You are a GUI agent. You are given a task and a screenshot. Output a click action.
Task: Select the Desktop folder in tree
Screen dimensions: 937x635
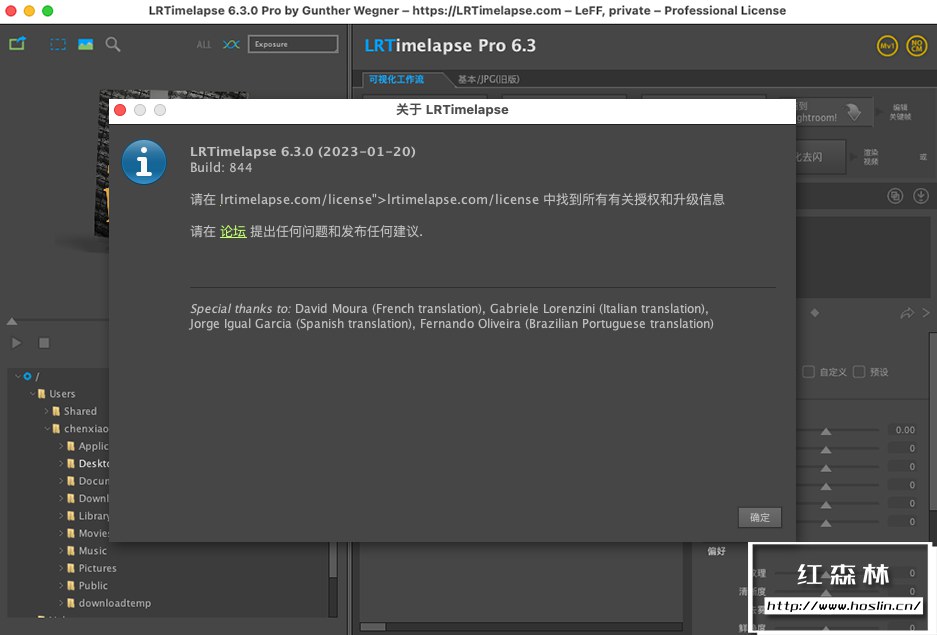tap(94, 464)
